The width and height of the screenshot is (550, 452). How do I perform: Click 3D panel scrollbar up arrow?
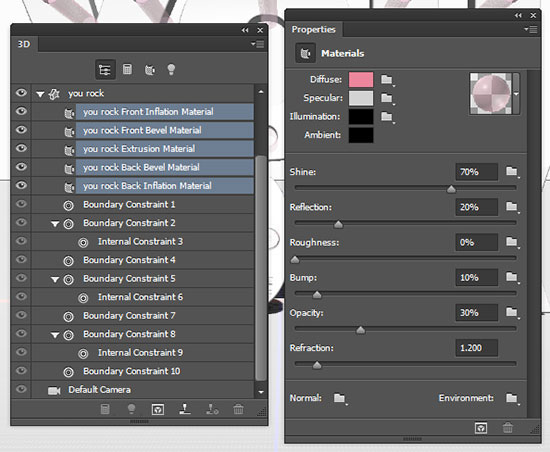tap(261, 92)
